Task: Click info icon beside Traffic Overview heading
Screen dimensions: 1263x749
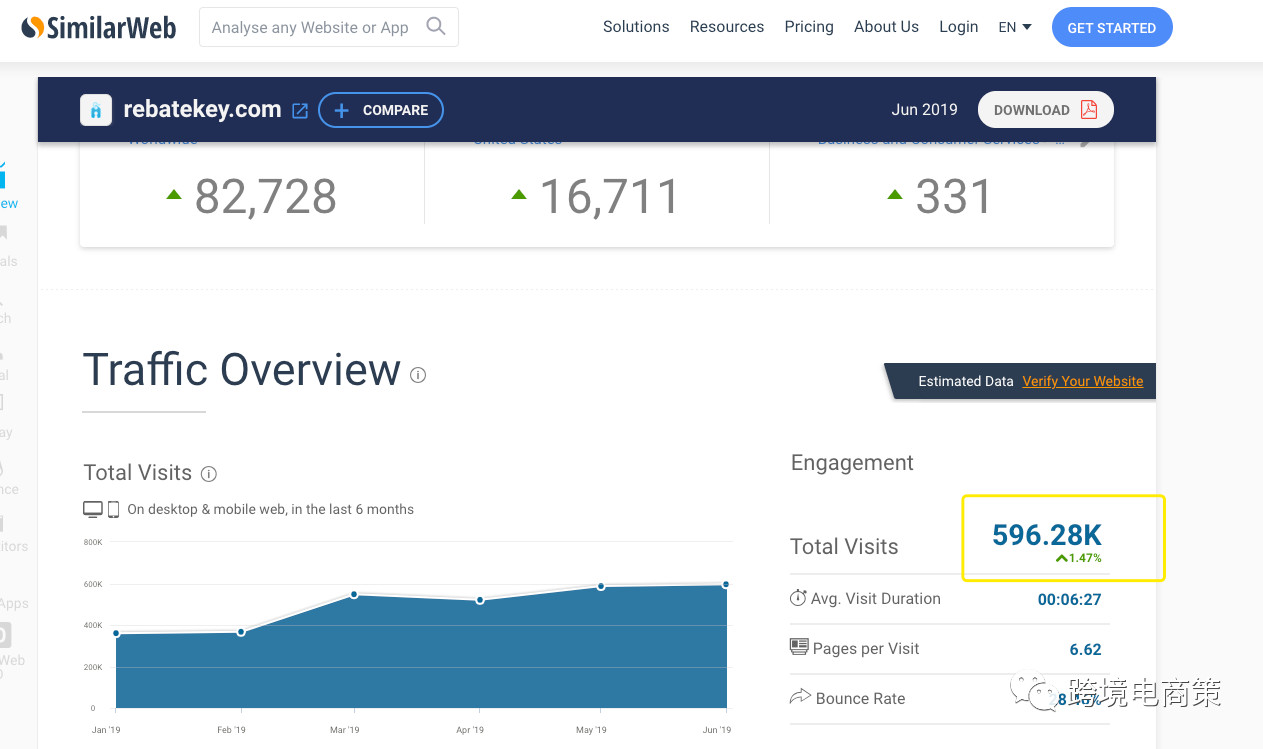Action: point(418,375)
